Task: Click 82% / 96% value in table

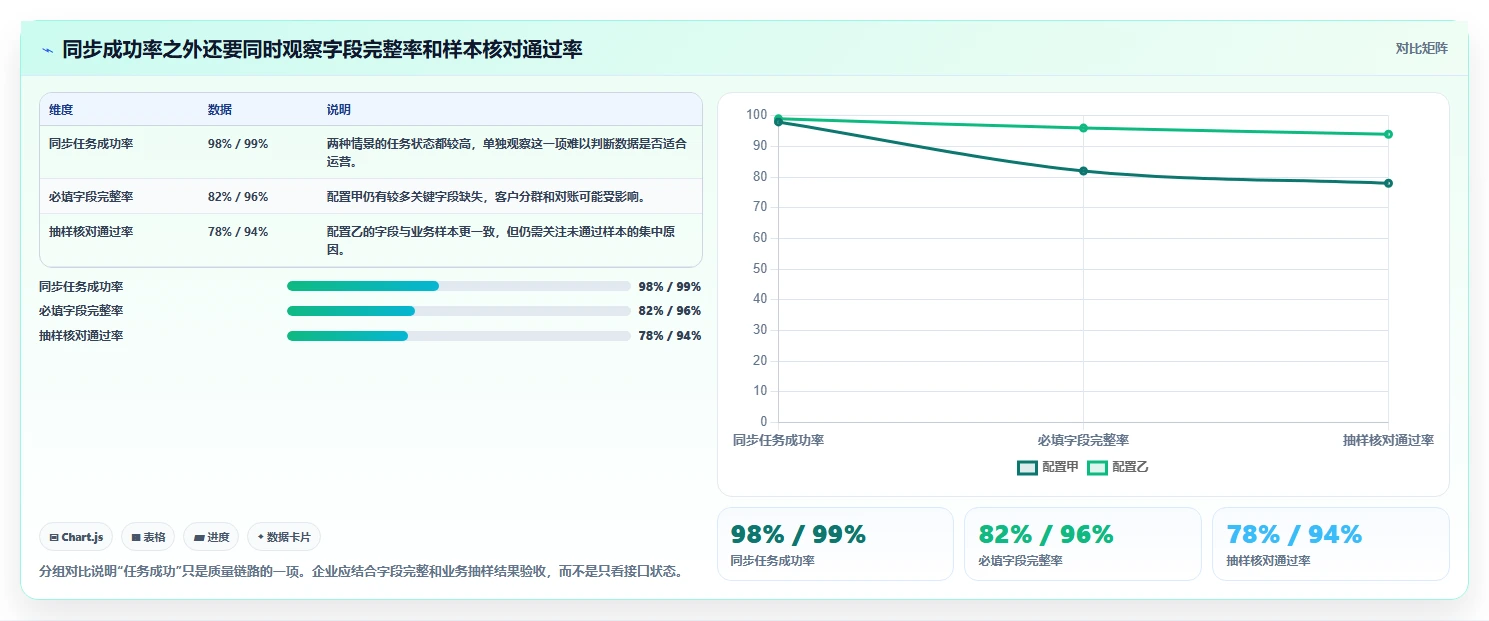Action: (238, 197)
